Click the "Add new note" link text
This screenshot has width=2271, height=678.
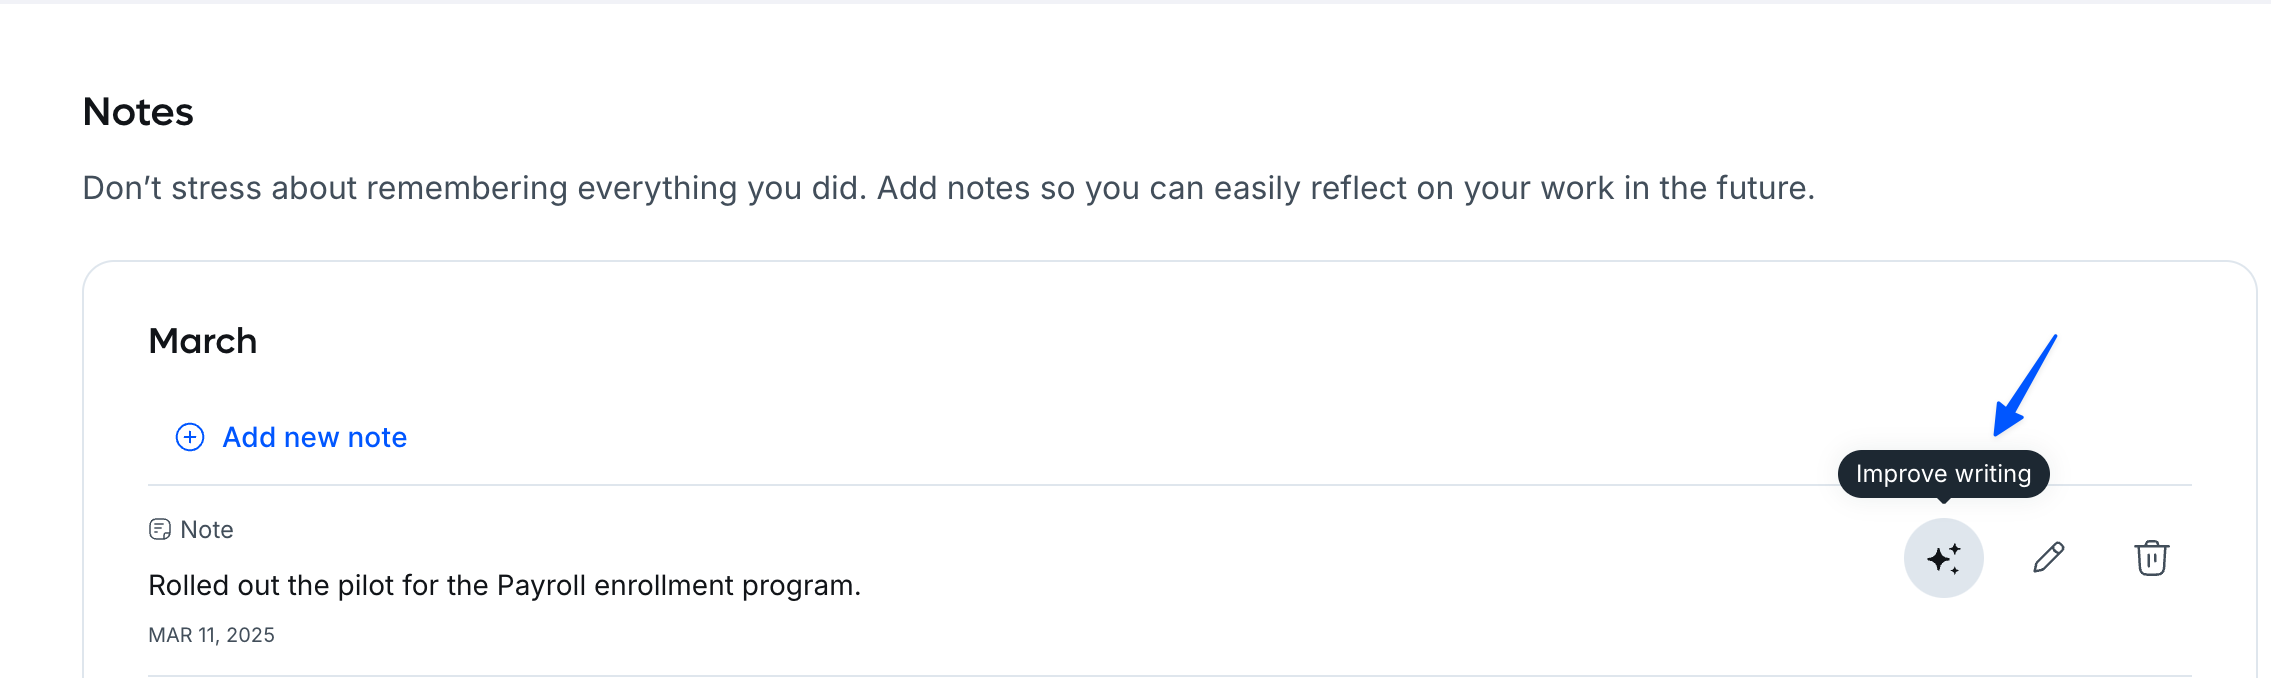314,437
